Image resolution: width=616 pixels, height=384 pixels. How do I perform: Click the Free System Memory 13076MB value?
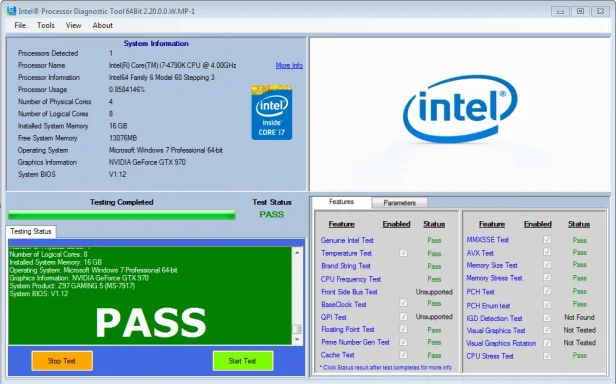click(123, 138)
